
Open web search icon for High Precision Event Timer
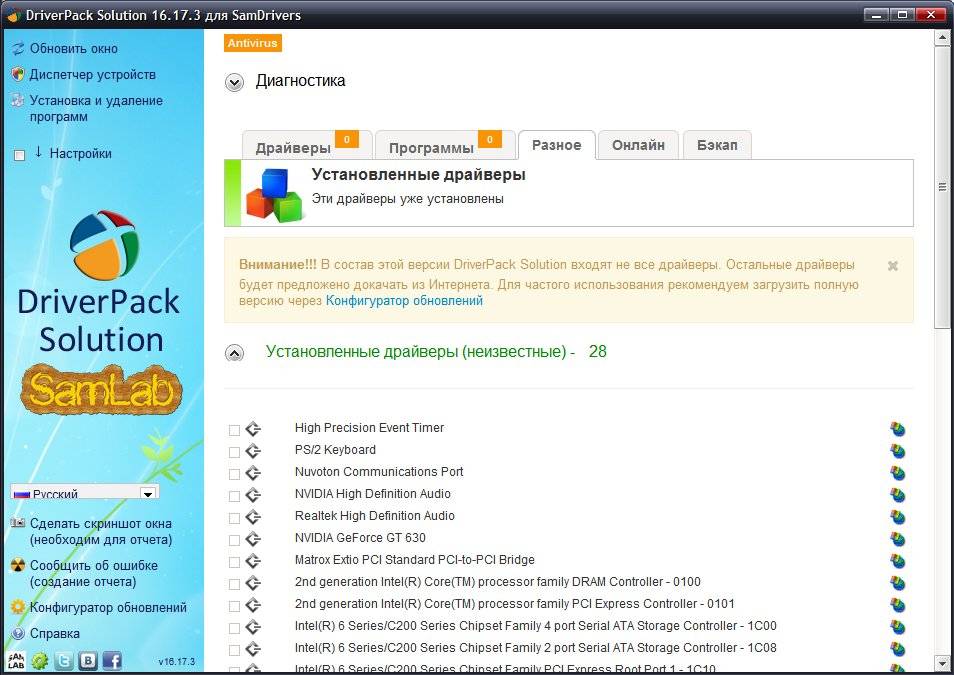coord(897,429)
